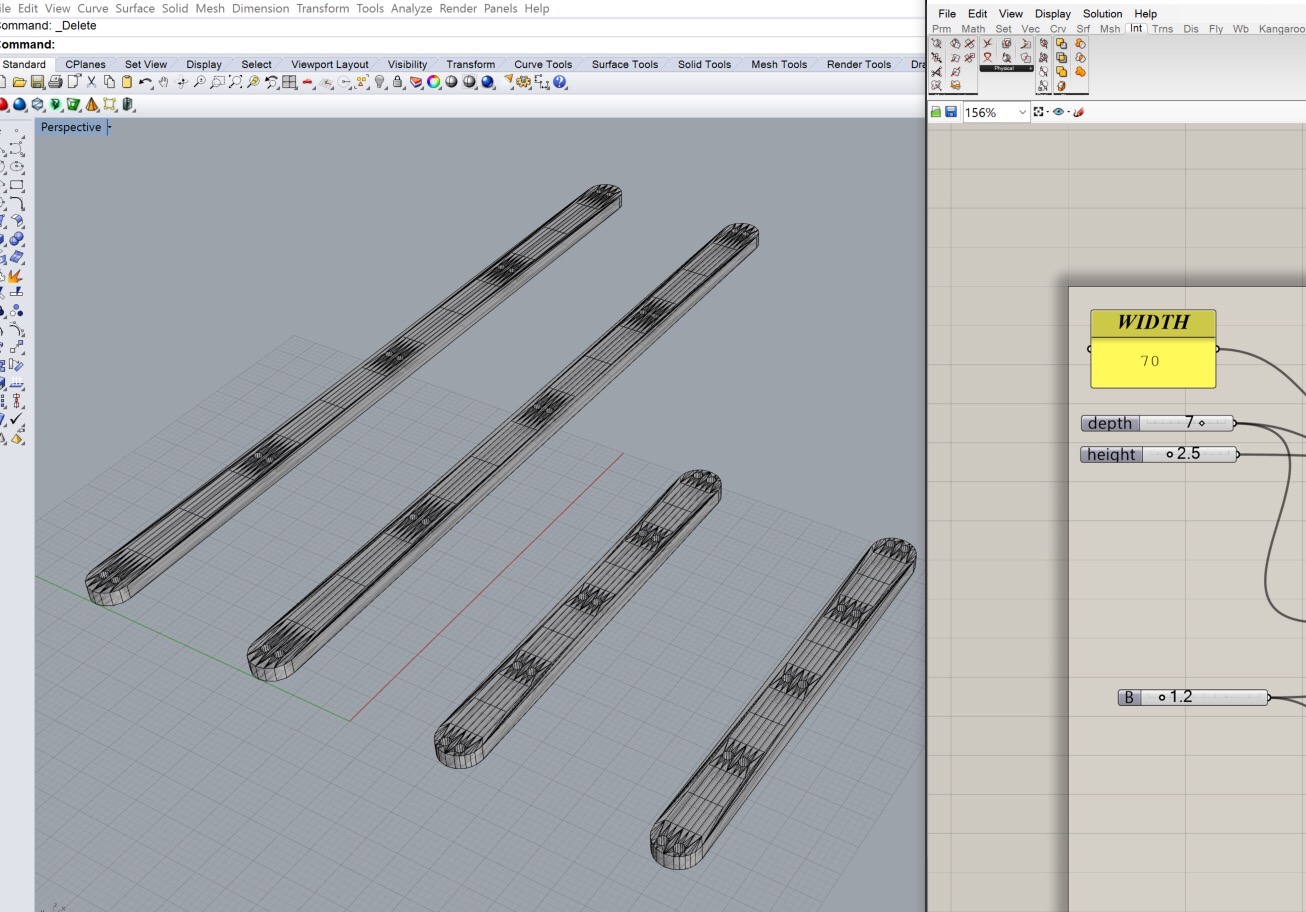This screenshot has width=1306, height=912.
Task: Click Grasshopper sketch brush icon
Action: (x=1079, y=111)
